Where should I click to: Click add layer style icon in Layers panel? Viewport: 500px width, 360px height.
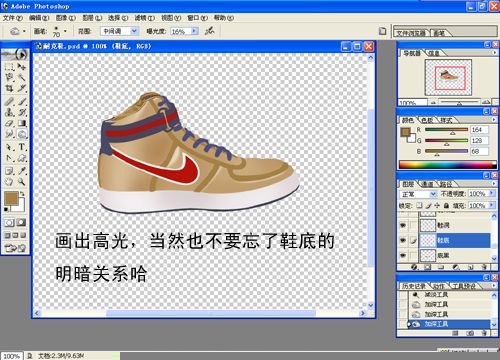click(415, 267)
